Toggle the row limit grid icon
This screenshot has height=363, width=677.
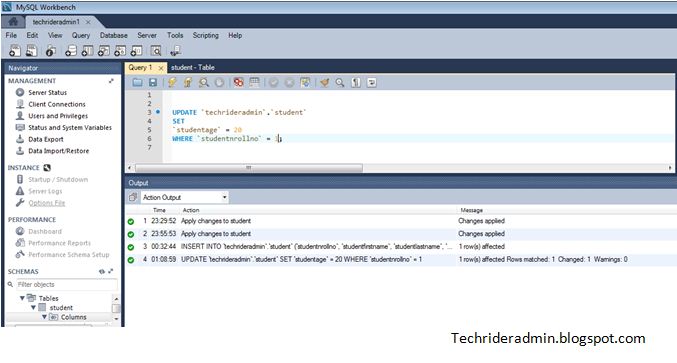click(x=254, y=82)
